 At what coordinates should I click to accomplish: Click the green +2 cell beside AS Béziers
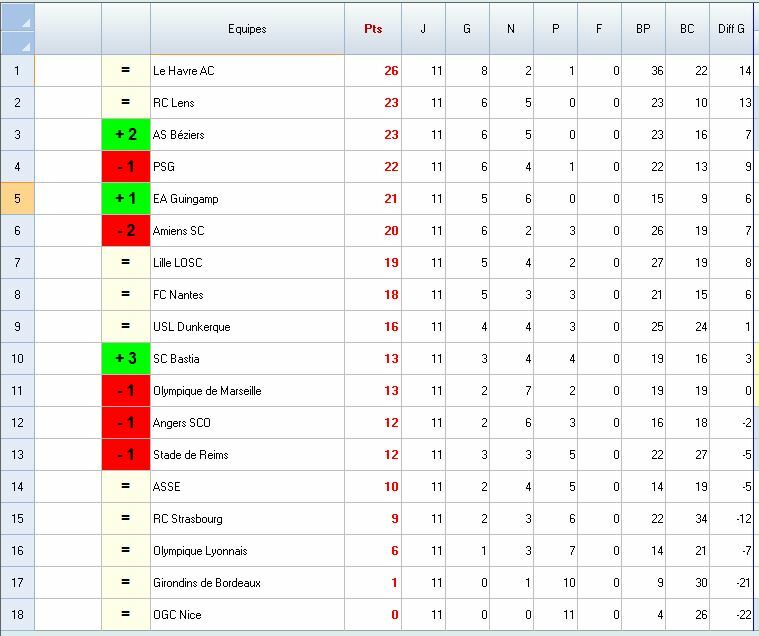point(126,135)
